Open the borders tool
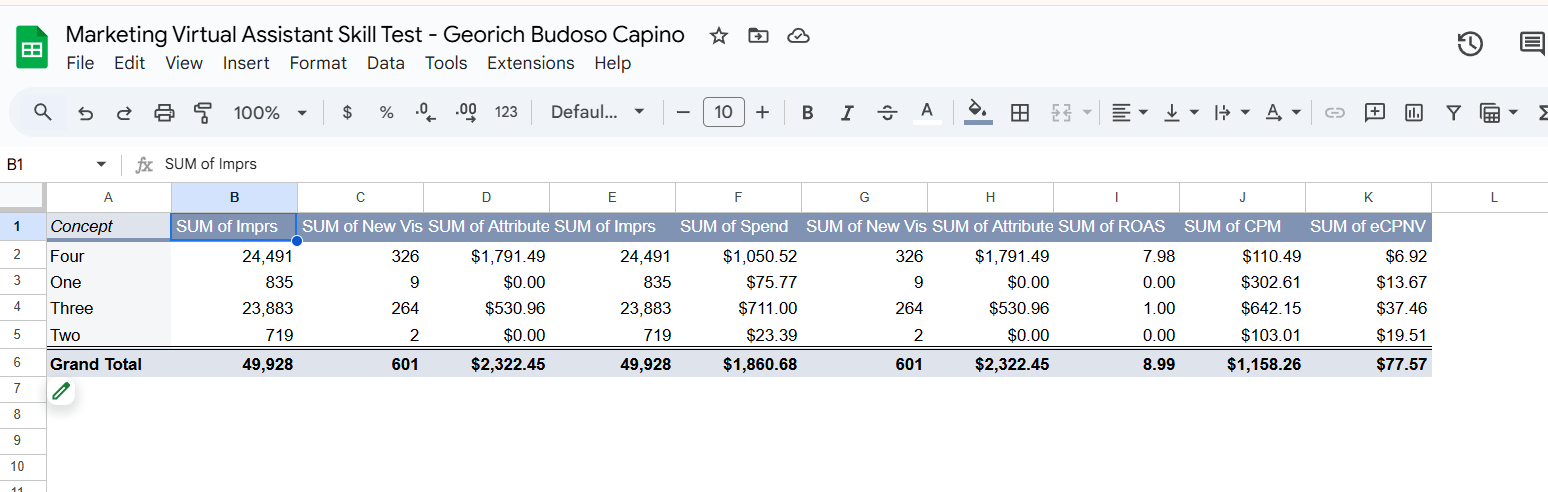The width and height of the screenshot is (1548, 492). coord(1020,113)
